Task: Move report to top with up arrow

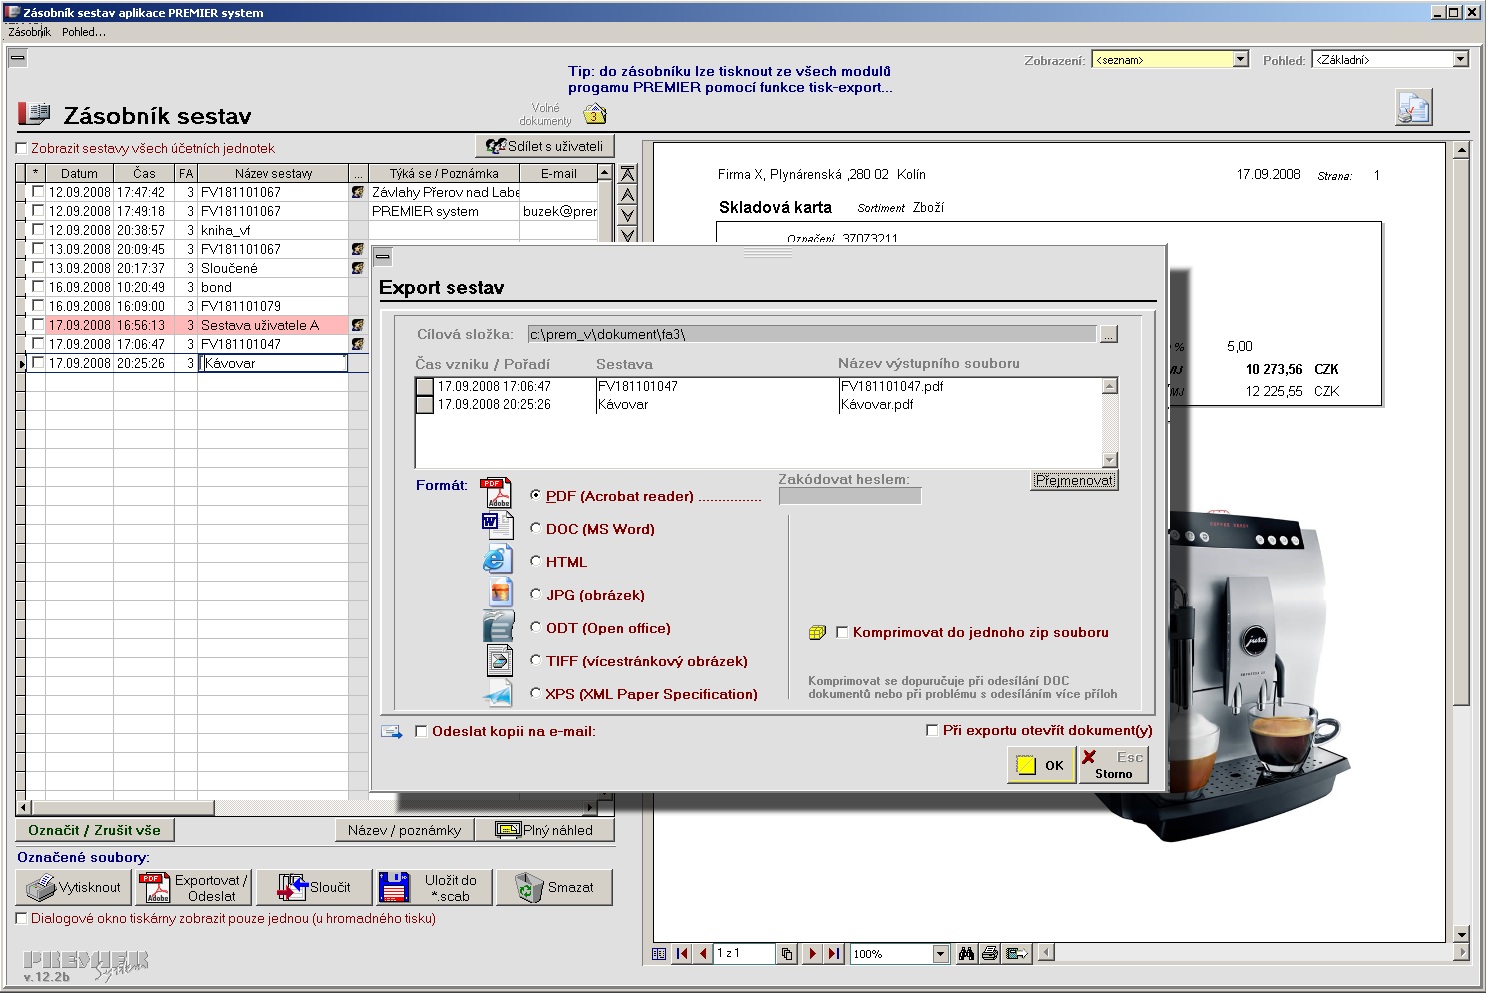Action: click(x=627, y=173)
